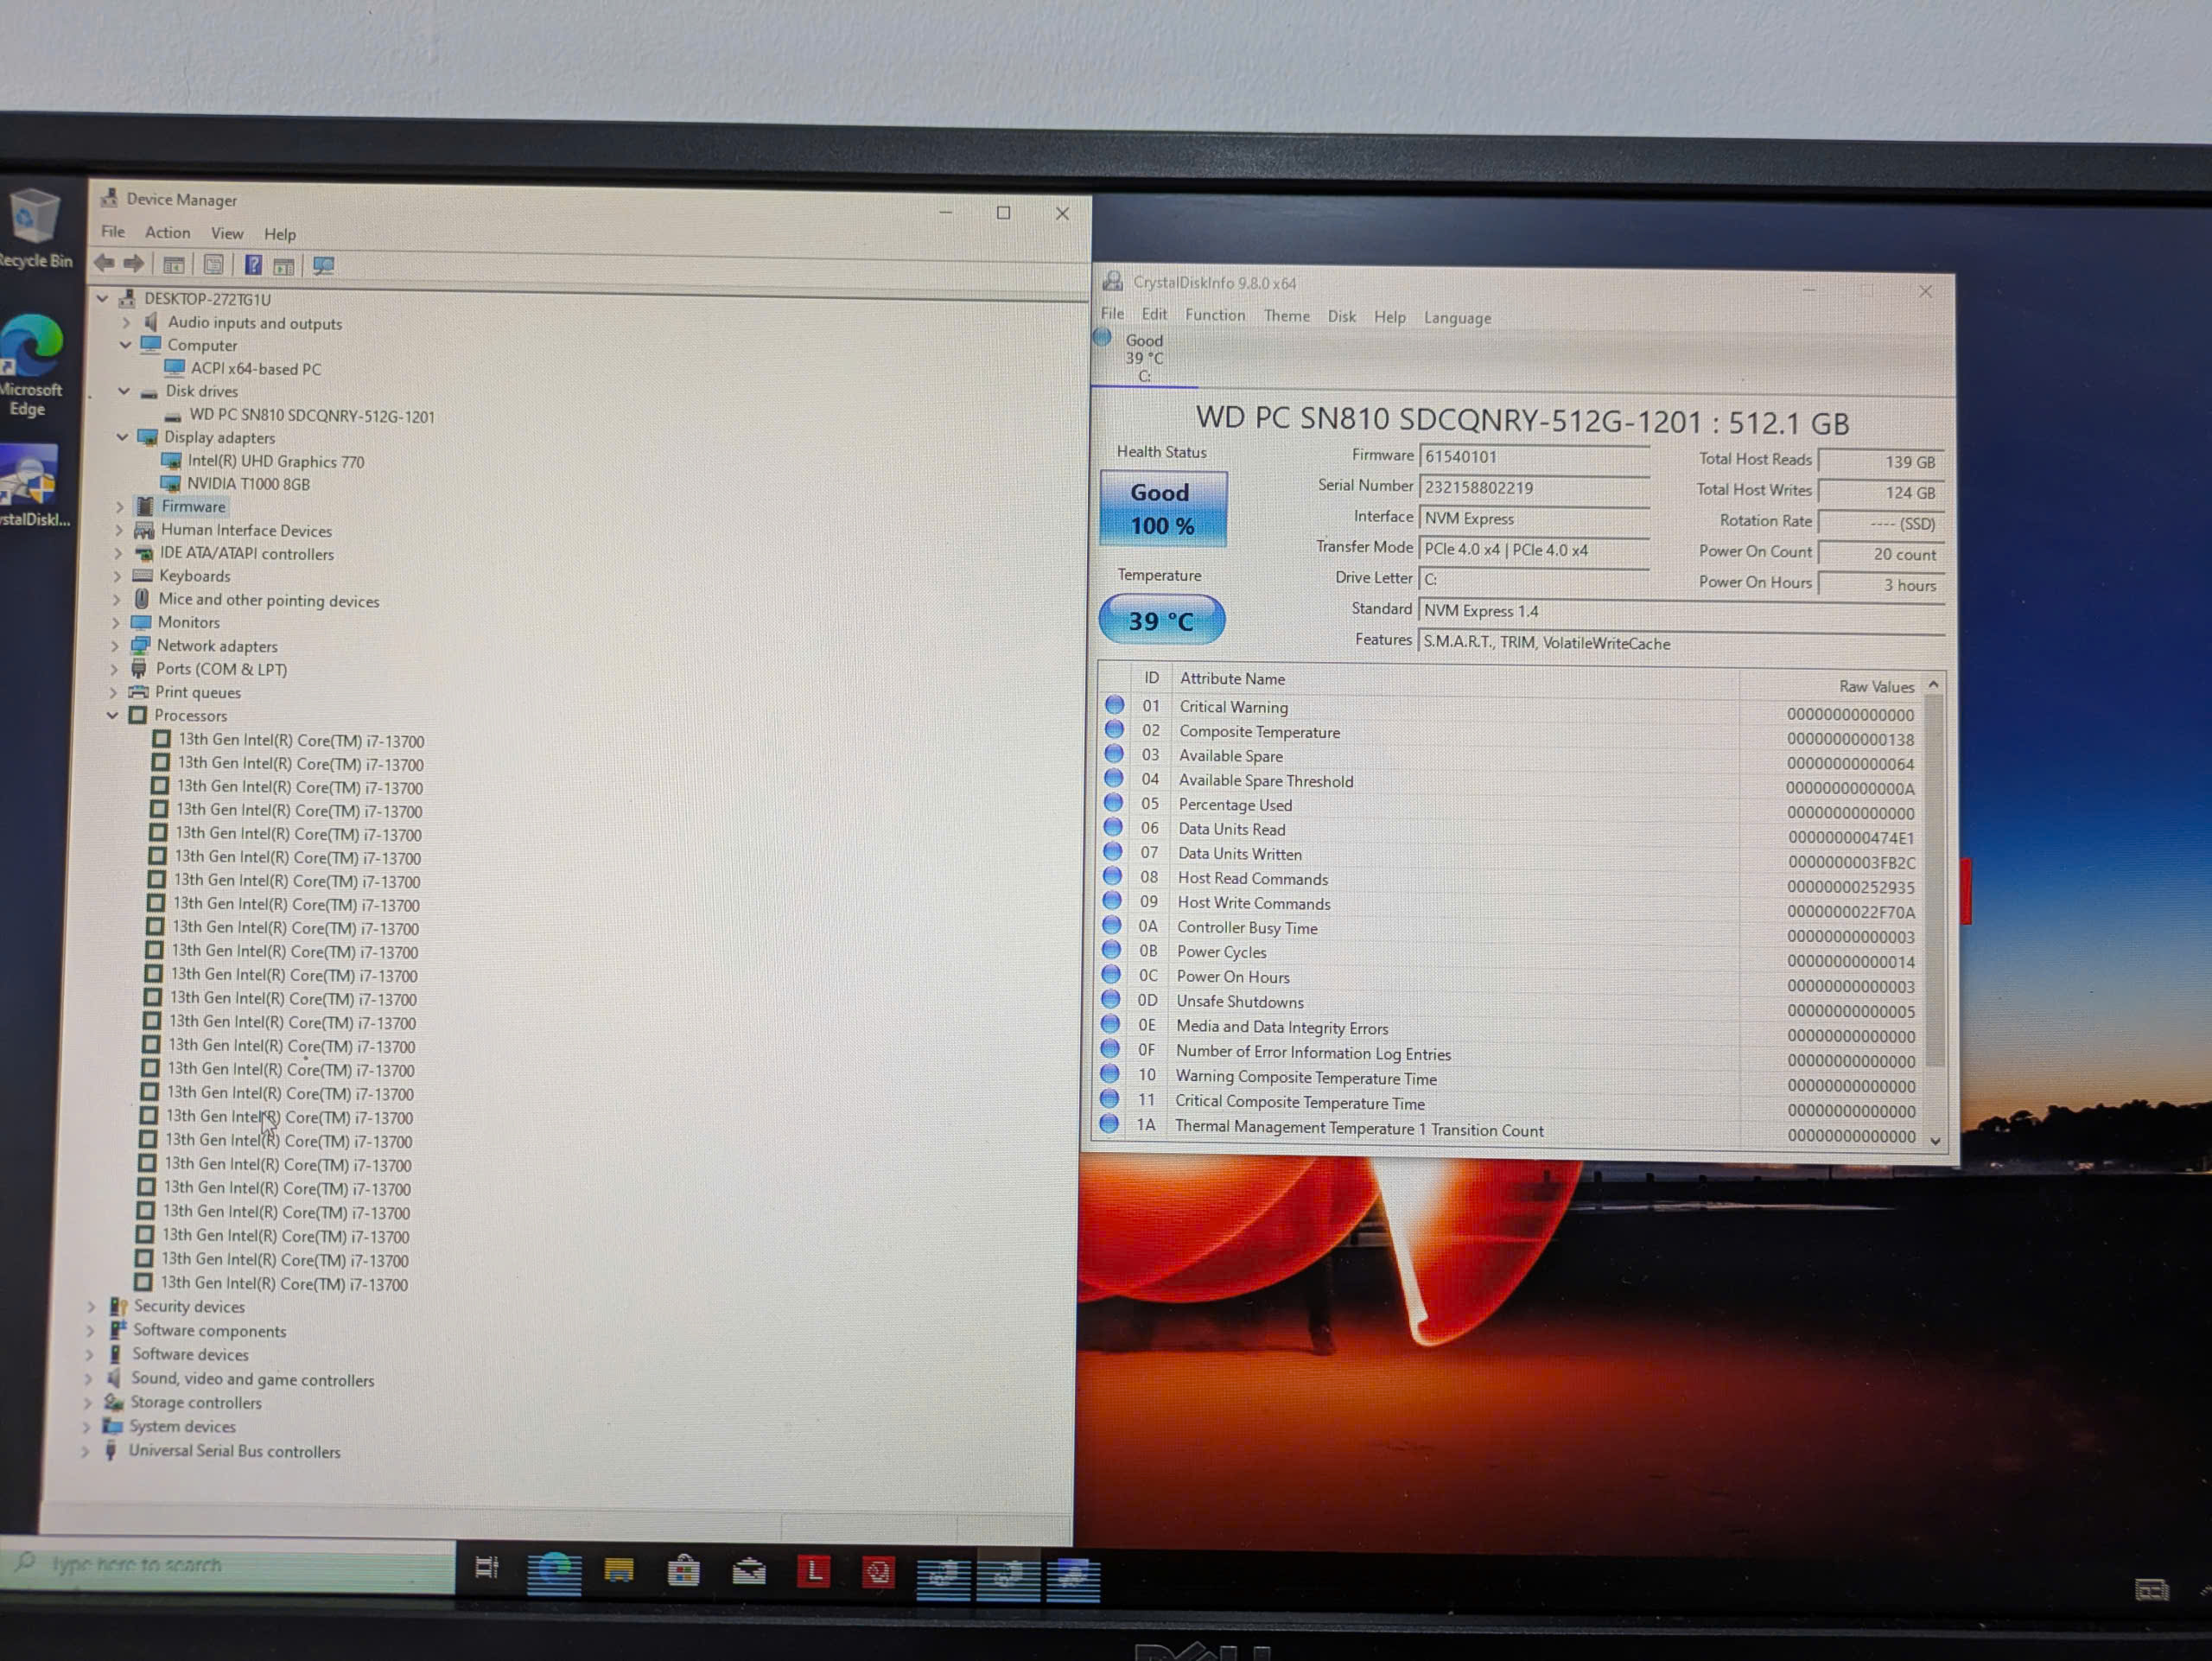Click the 39 °C temperature button
The width and height of the screenshot is (2212, 1661).
(1161, 620)
